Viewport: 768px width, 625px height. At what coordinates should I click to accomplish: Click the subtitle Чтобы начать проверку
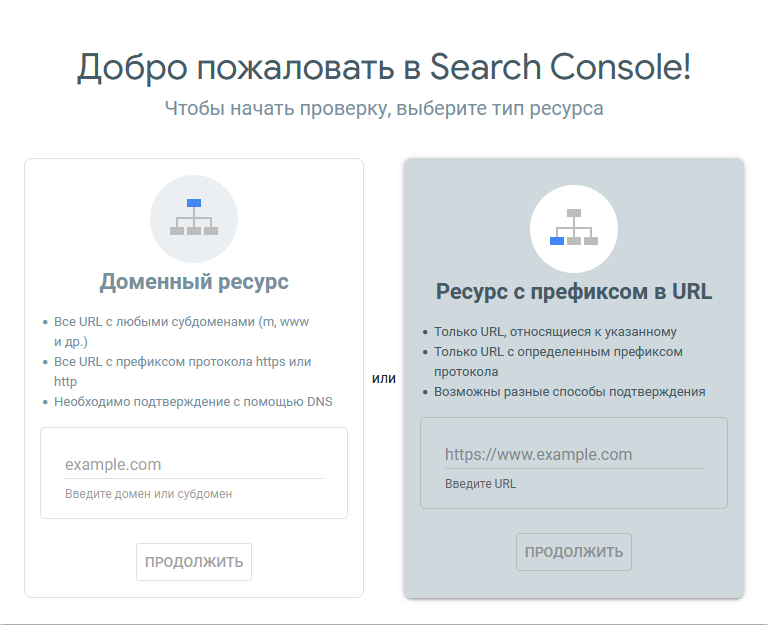[x=384, y=108]
